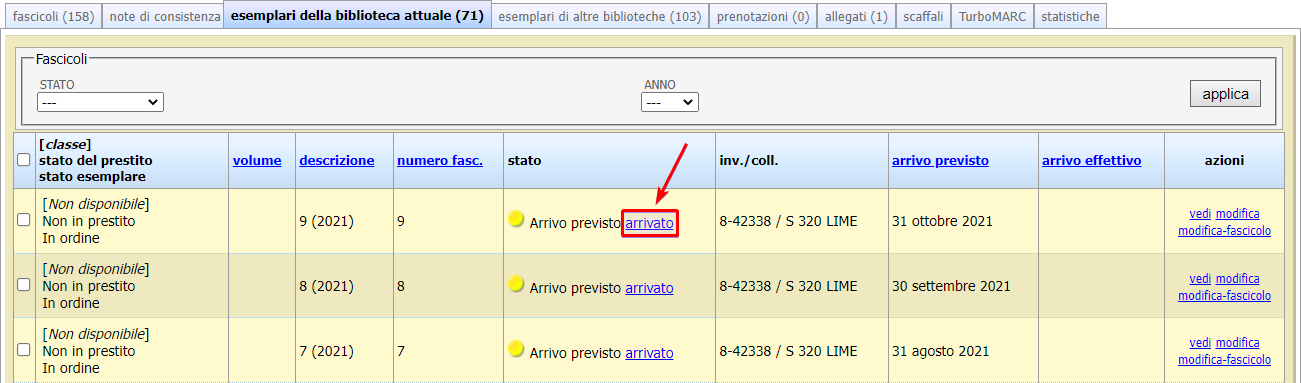Sort by descrizione column header
This screenshot has width=1301, height=383.
[337, 160]
